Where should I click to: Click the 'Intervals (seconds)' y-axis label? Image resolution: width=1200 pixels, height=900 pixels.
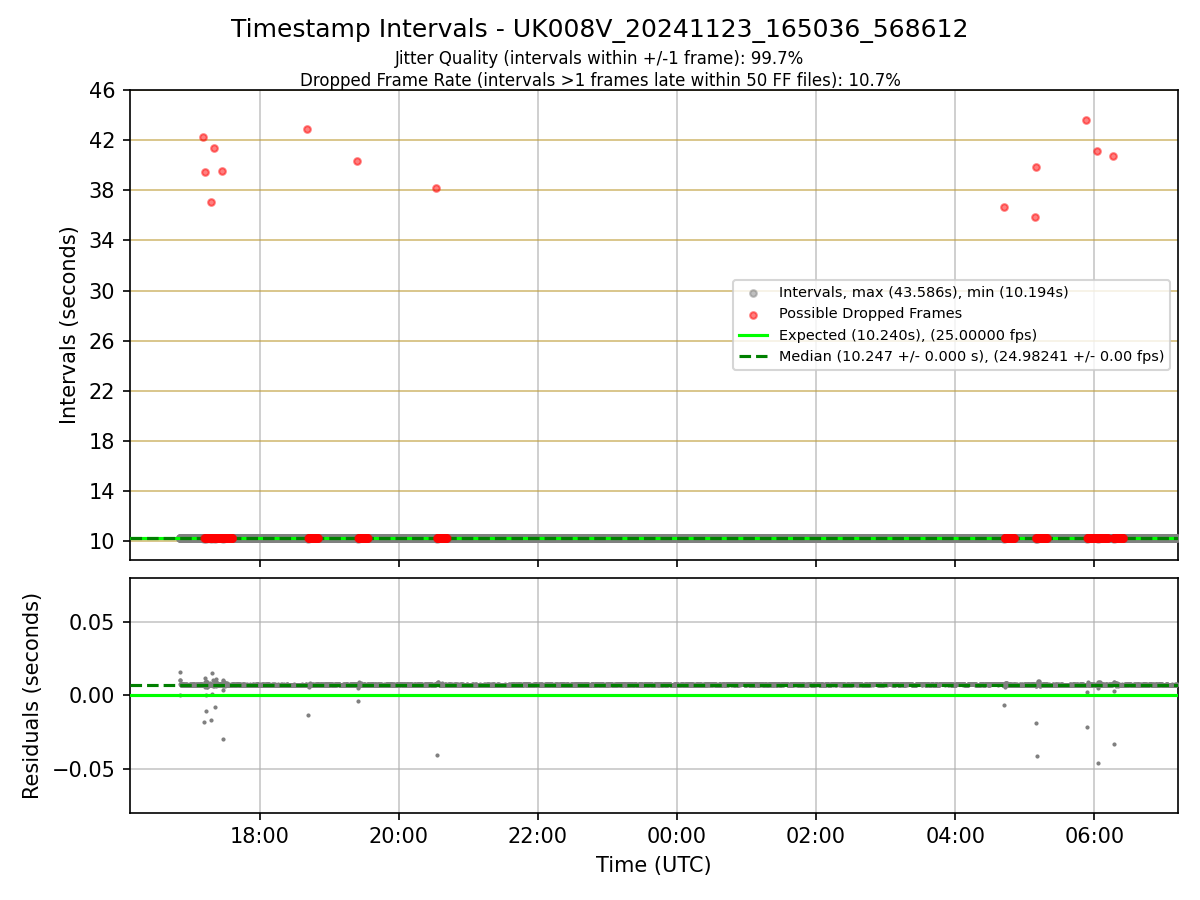(x=68, y=325)
